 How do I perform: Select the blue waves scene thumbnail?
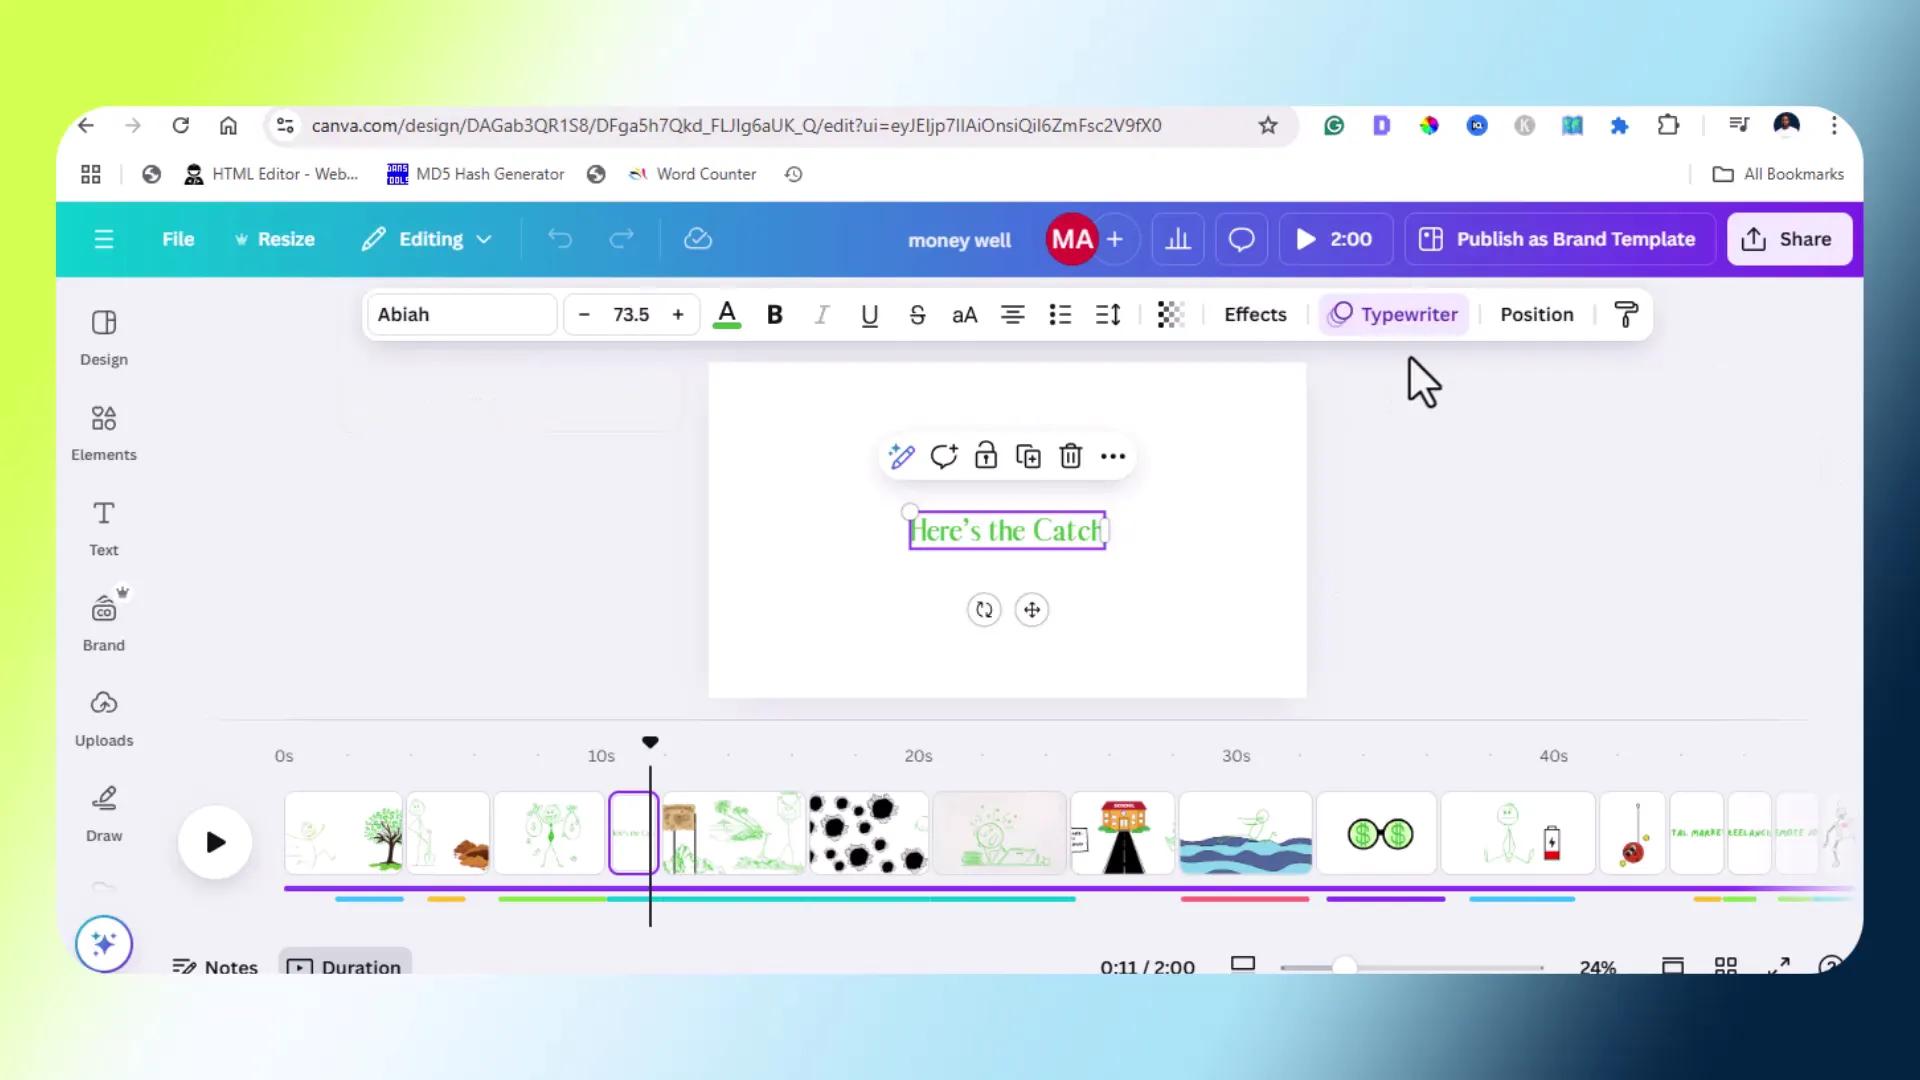[1245, 833]
